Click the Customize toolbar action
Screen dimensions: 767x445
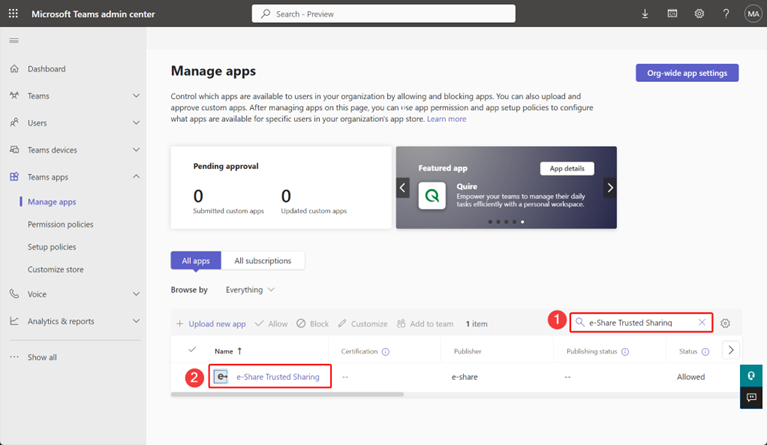pos(362,324)
